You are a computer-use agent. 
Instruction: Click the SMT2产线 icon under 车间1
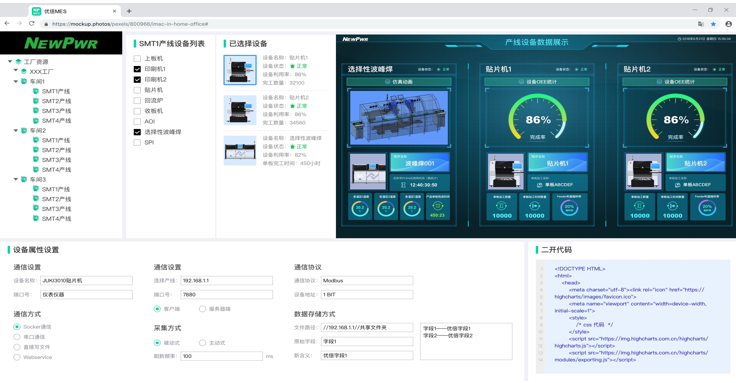coord(36,101)
